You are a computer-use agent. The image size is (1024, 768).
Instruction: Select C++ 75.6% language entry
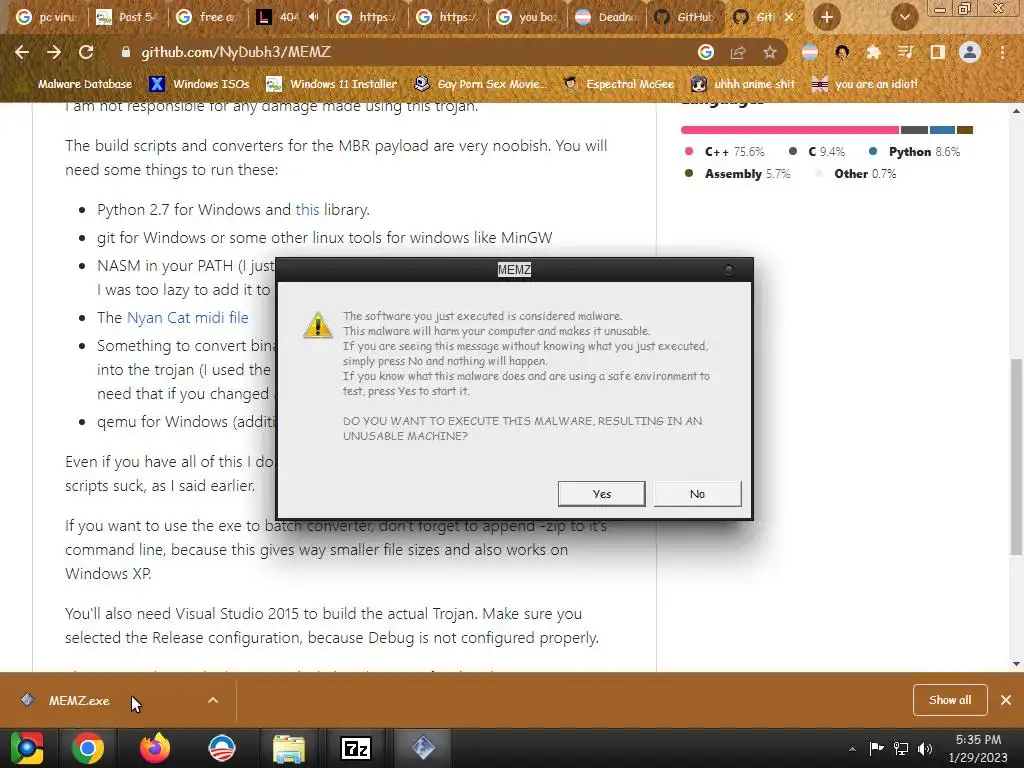pyautogui.click(x=724, y=152)
